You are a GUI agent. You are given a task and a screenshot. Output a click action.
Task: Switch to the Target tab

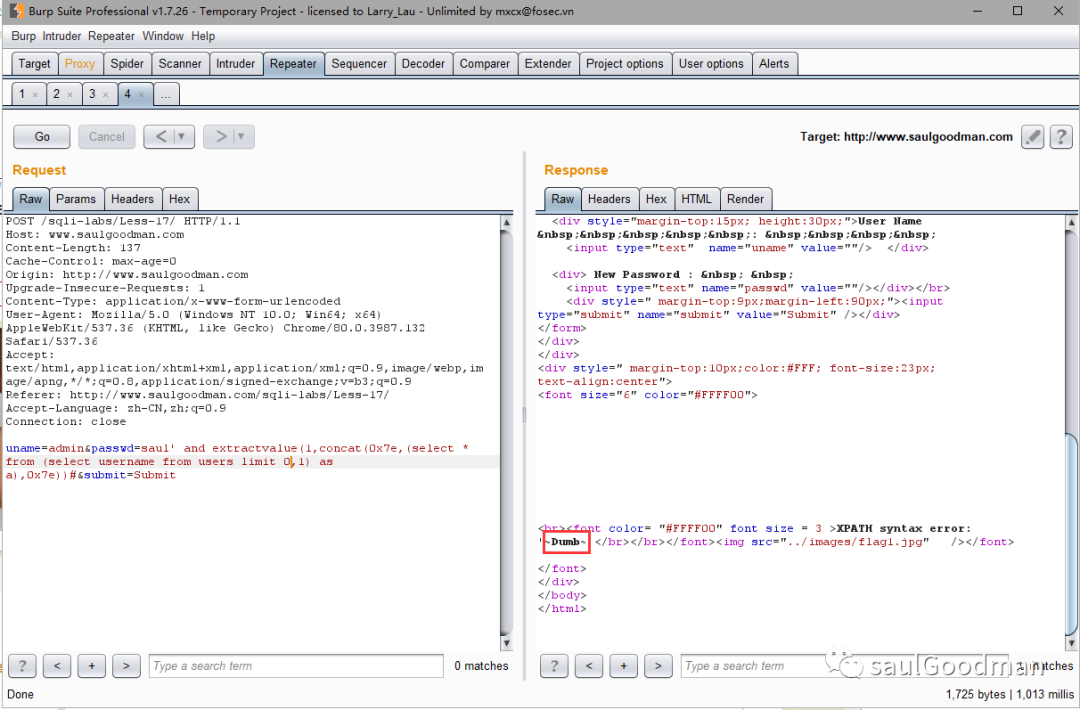[x=34, y=63]
